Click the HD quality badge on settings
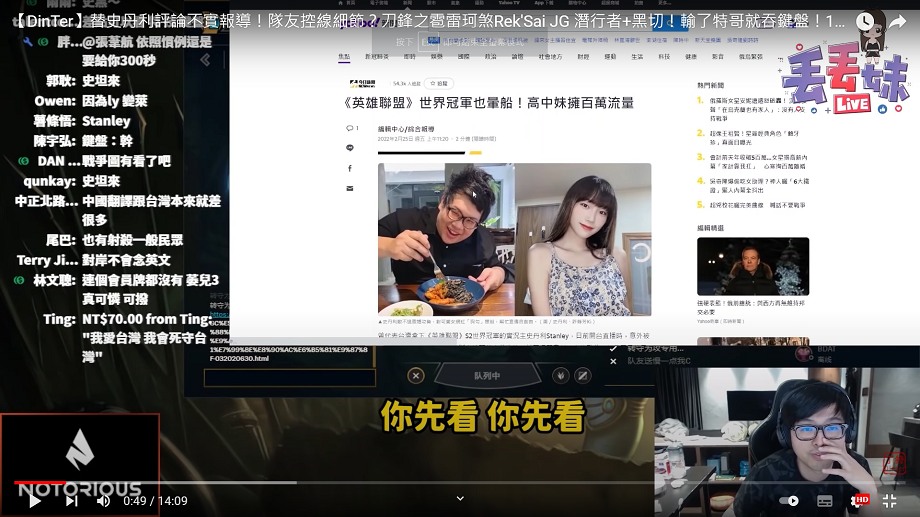The height and width of the screenshot is (517, 920). [x=862, y=499]
